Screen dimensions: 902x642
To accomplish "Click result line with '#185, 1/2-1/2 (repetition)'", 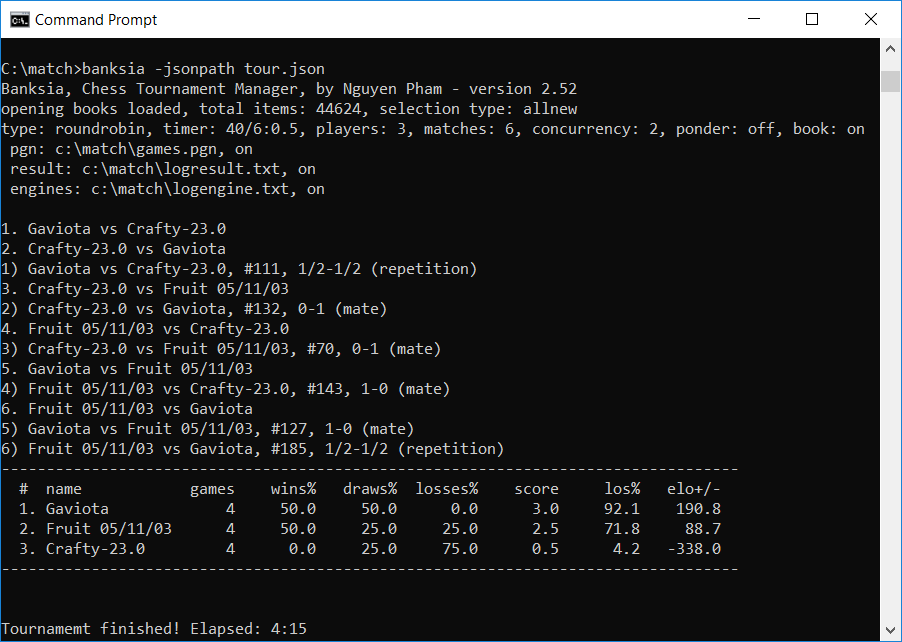I will (253, 449).
